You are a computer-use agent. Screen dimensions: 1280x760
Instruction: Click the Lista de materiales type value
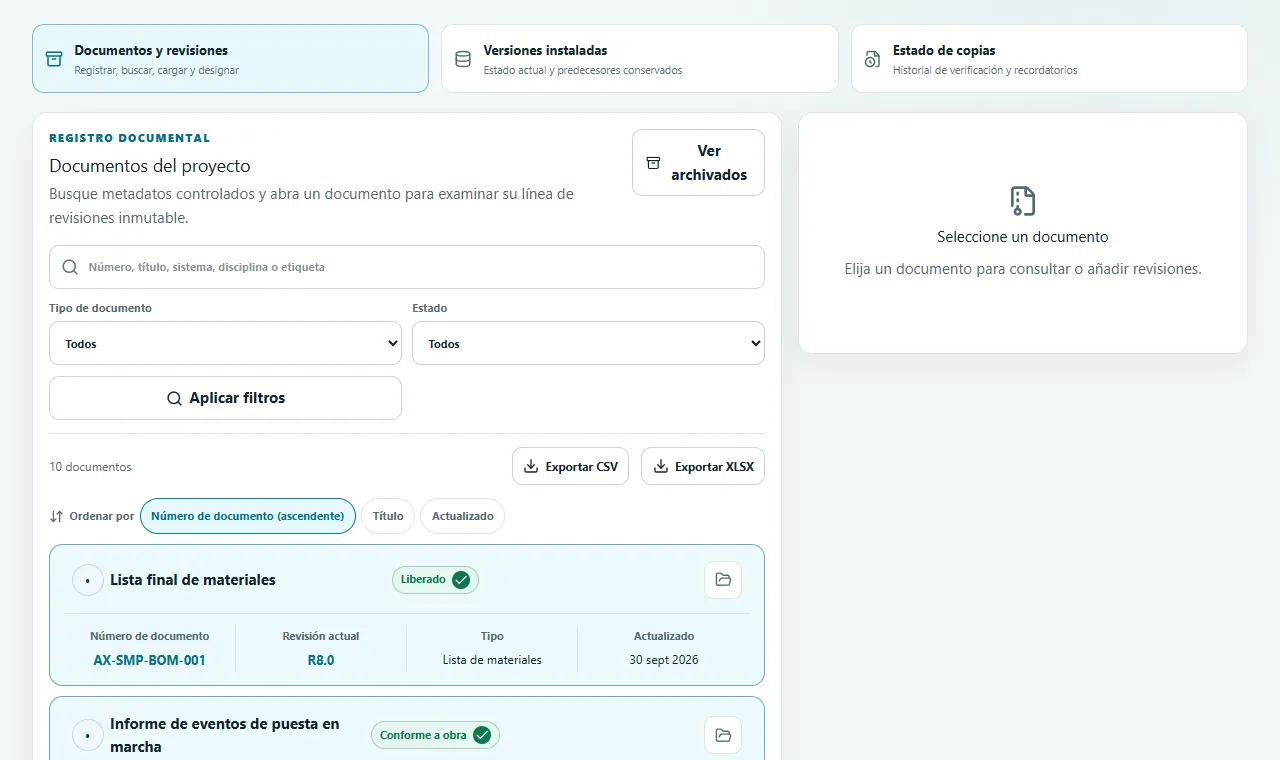(492, 660)
